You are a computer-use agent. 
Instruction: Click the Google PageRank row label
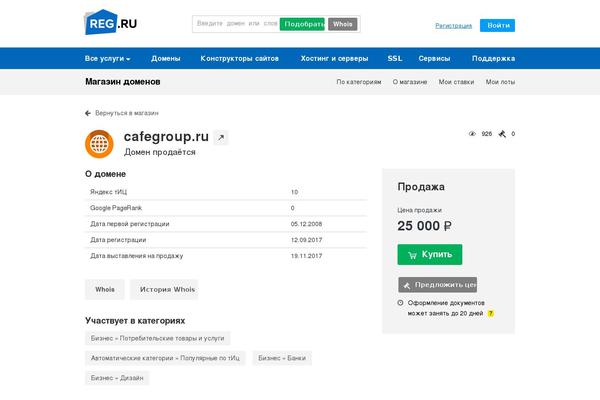click(x=116, y=208)
